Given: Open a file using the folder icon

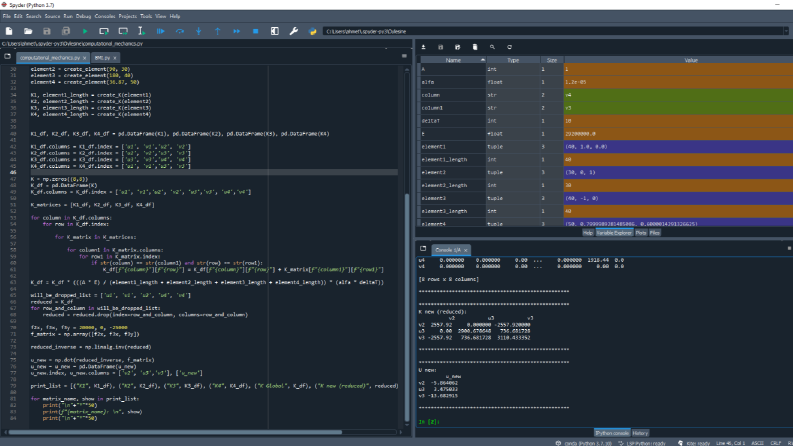Looking at the screenshot, I should click(28, 31).
